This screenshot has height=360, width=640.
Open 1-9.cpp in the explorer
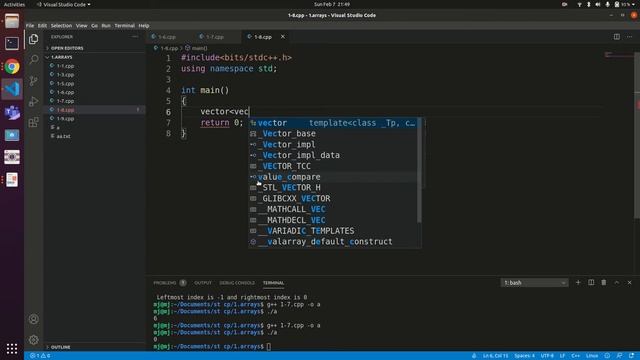tap(65, 119)
